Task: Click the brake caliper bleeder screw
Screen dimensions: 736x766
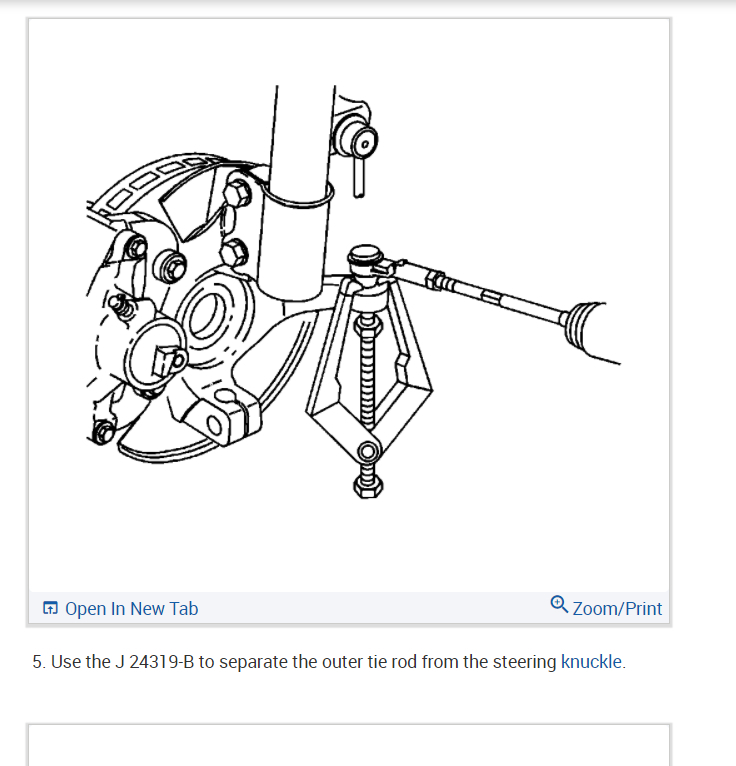Action: tap(122, 307)
